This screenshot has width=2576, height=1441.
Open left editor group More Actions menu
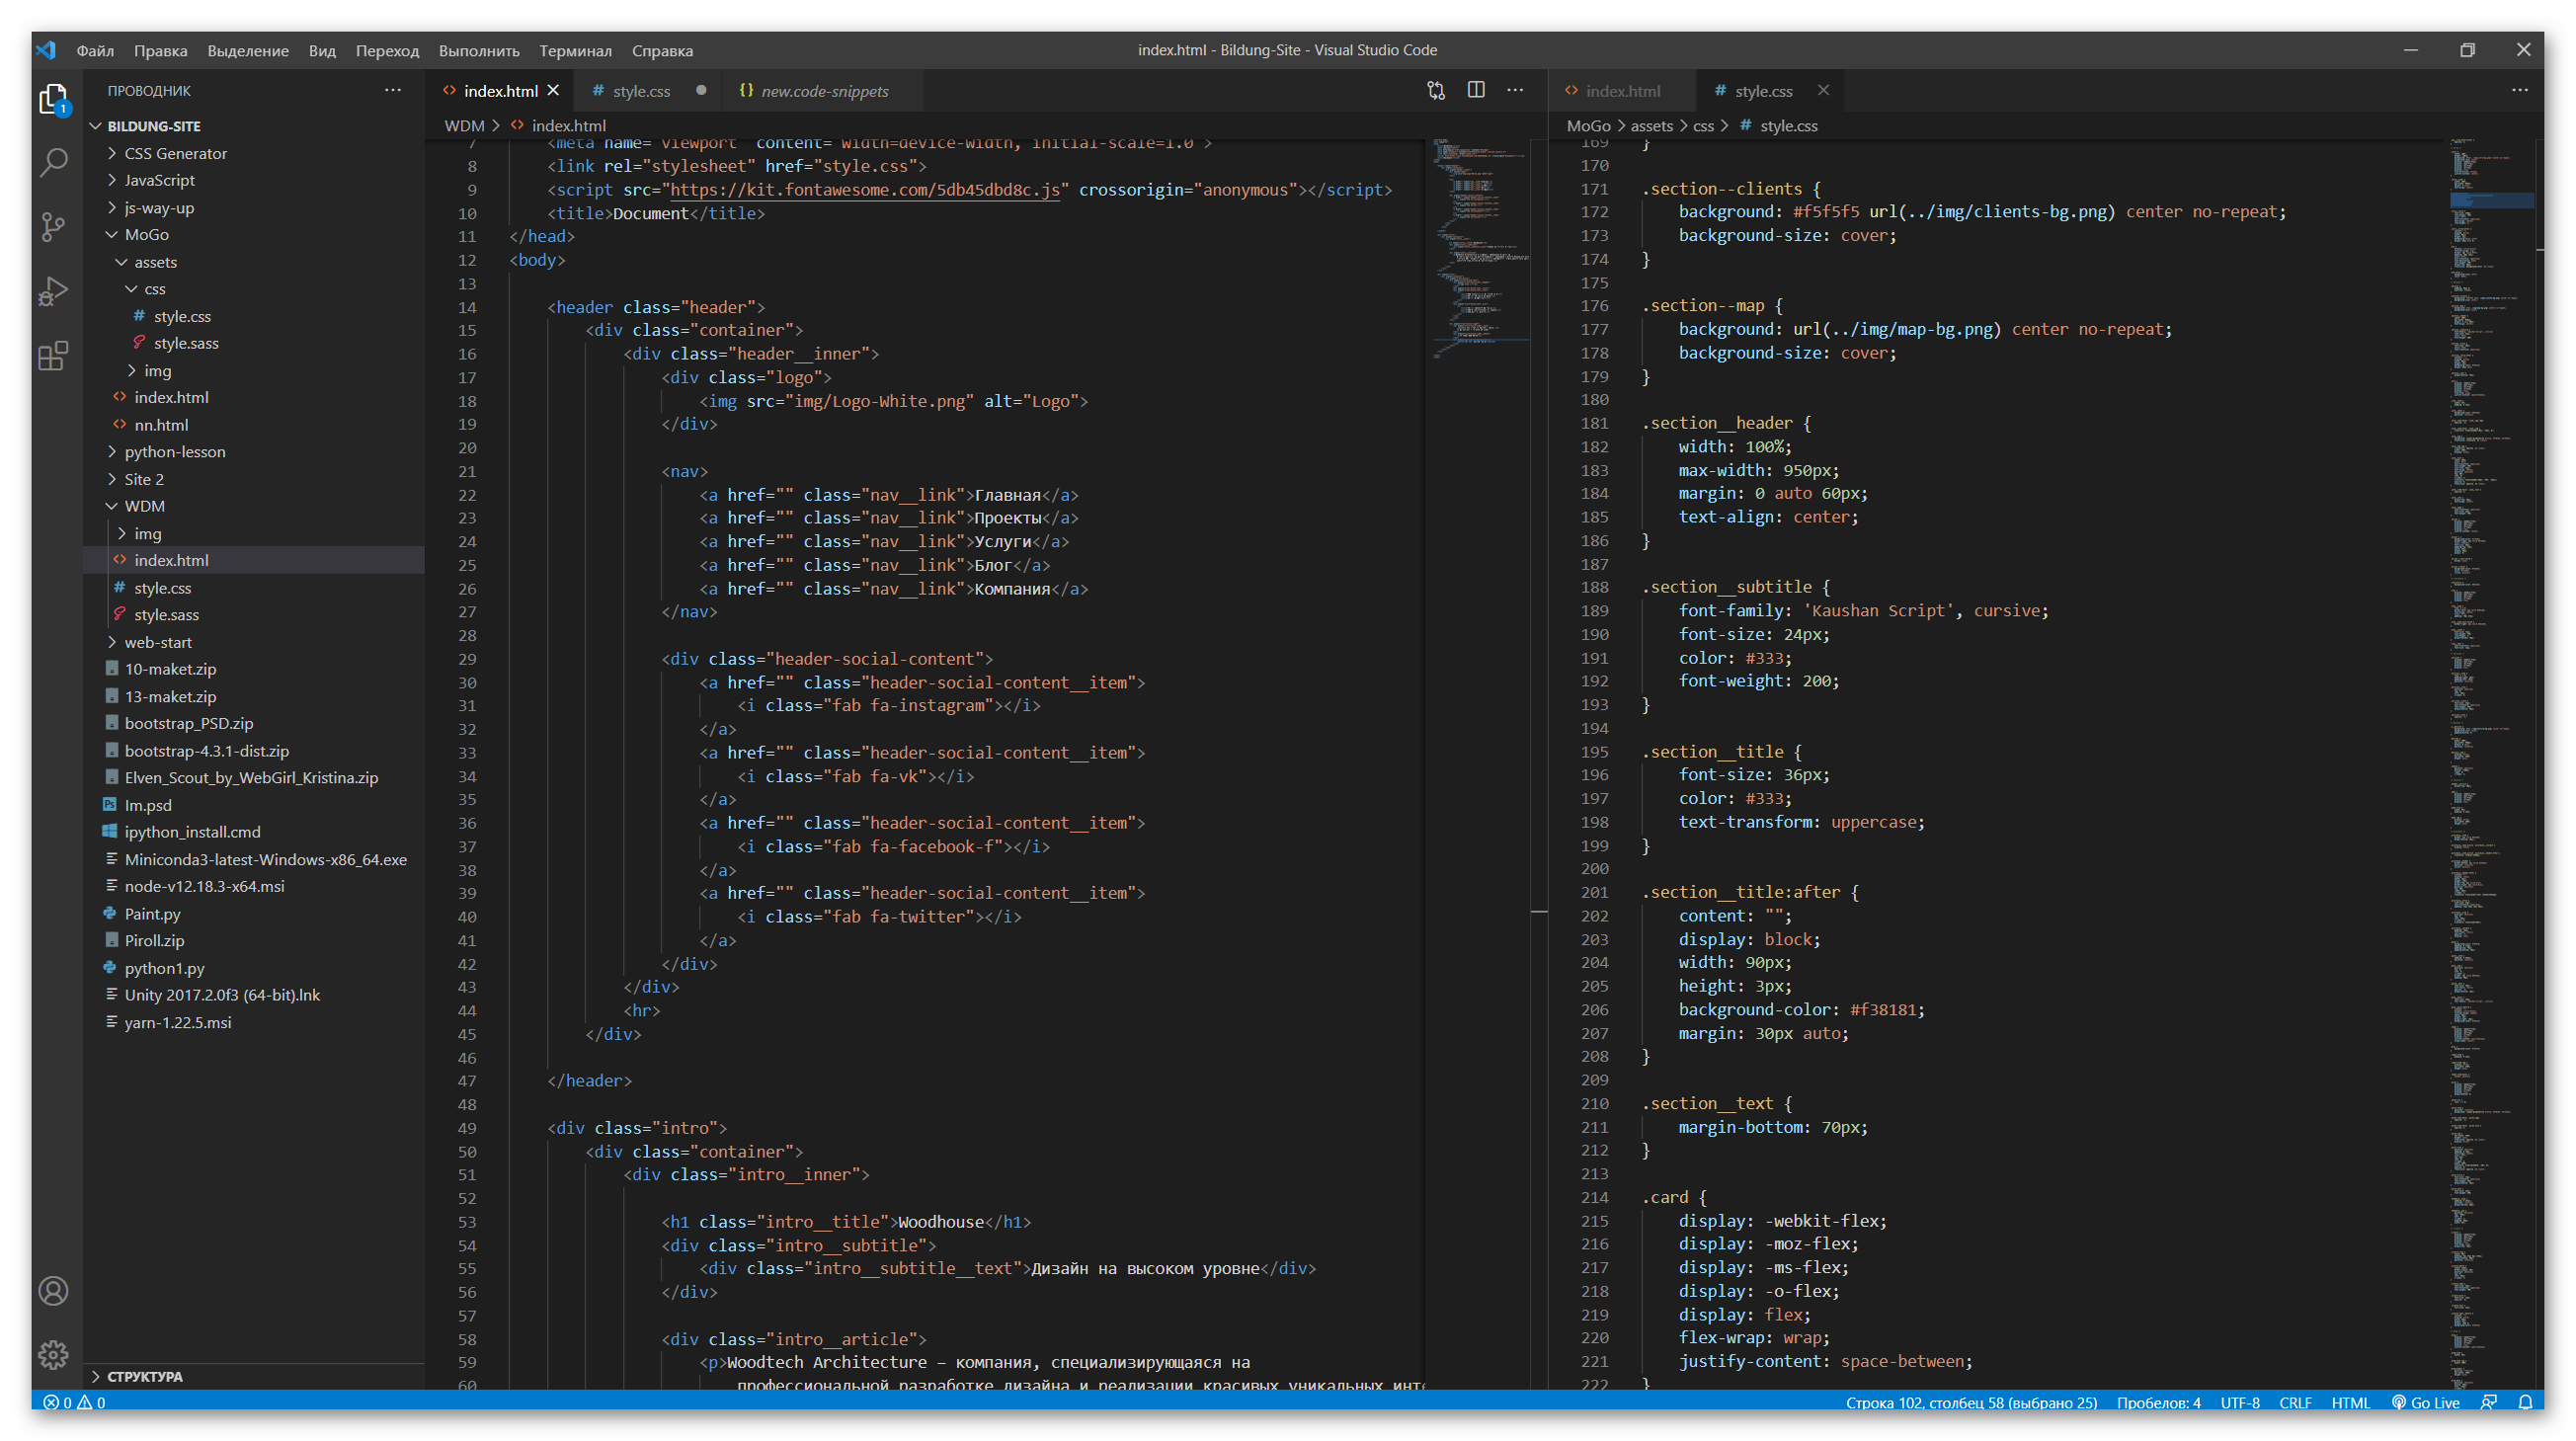(x=1516, y=90)
